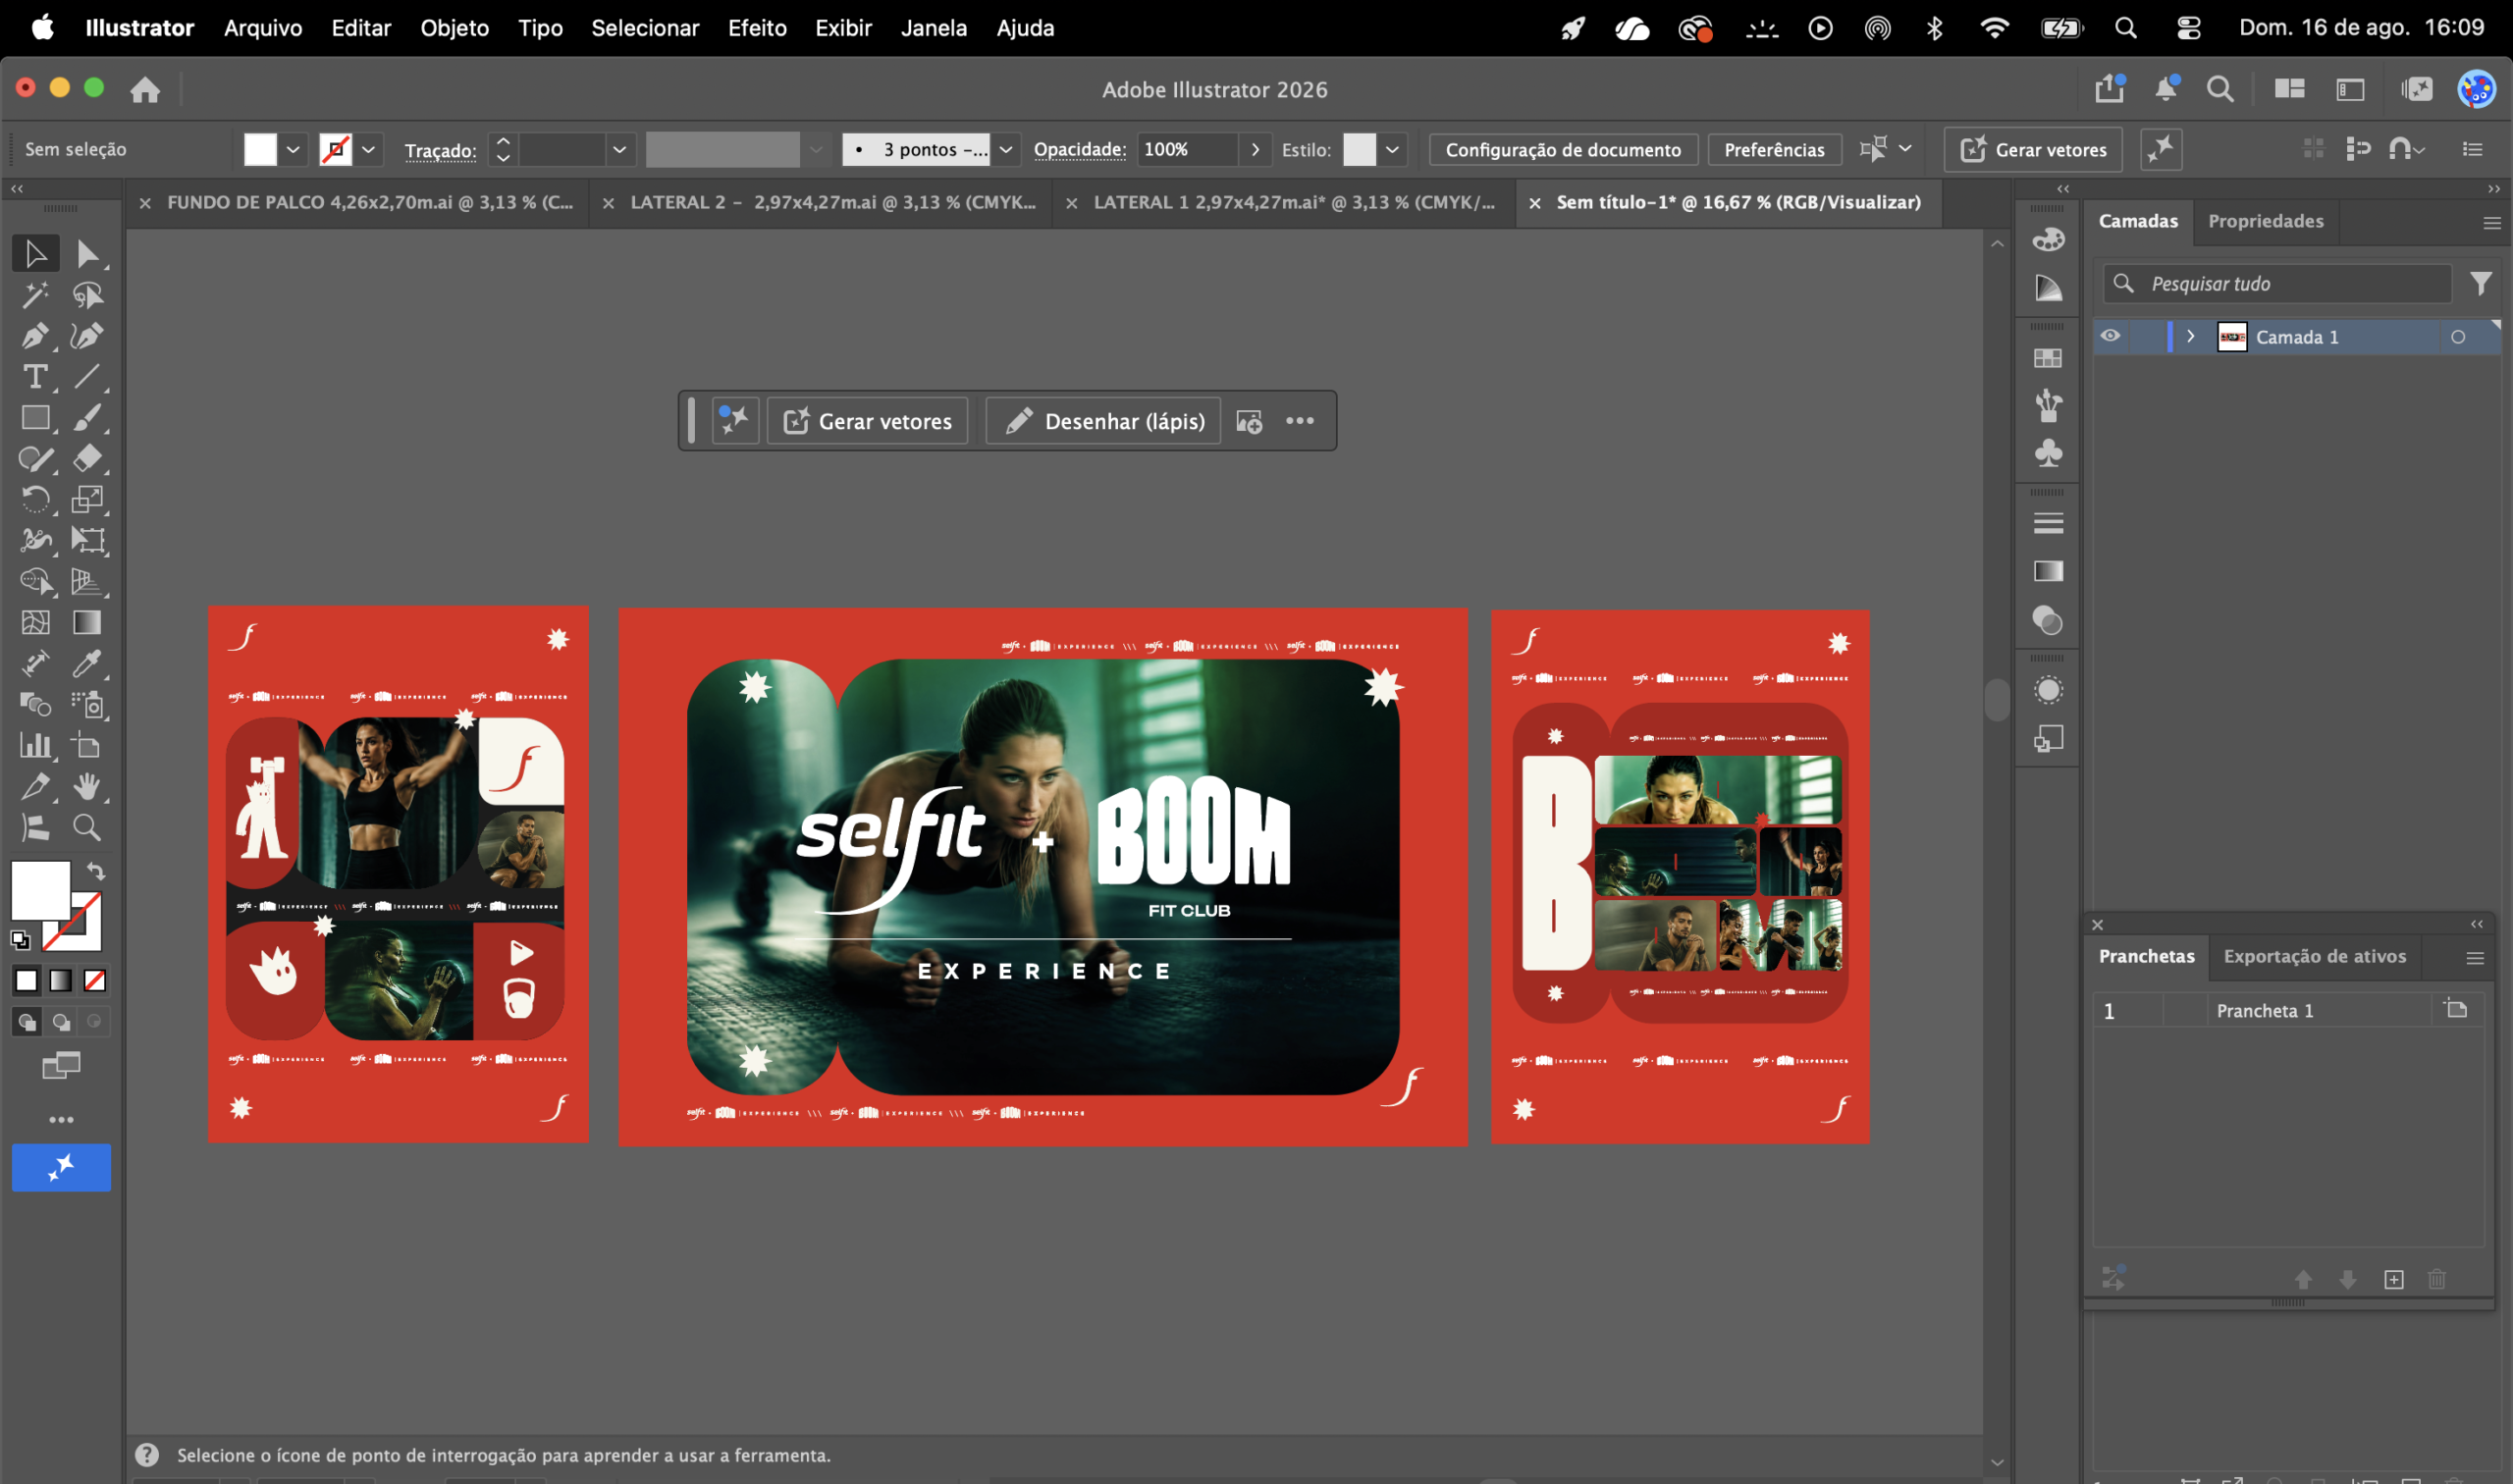Select the Lasso tool
The width and height of the screenshot is (2513, 1484).
pos(87,295)
